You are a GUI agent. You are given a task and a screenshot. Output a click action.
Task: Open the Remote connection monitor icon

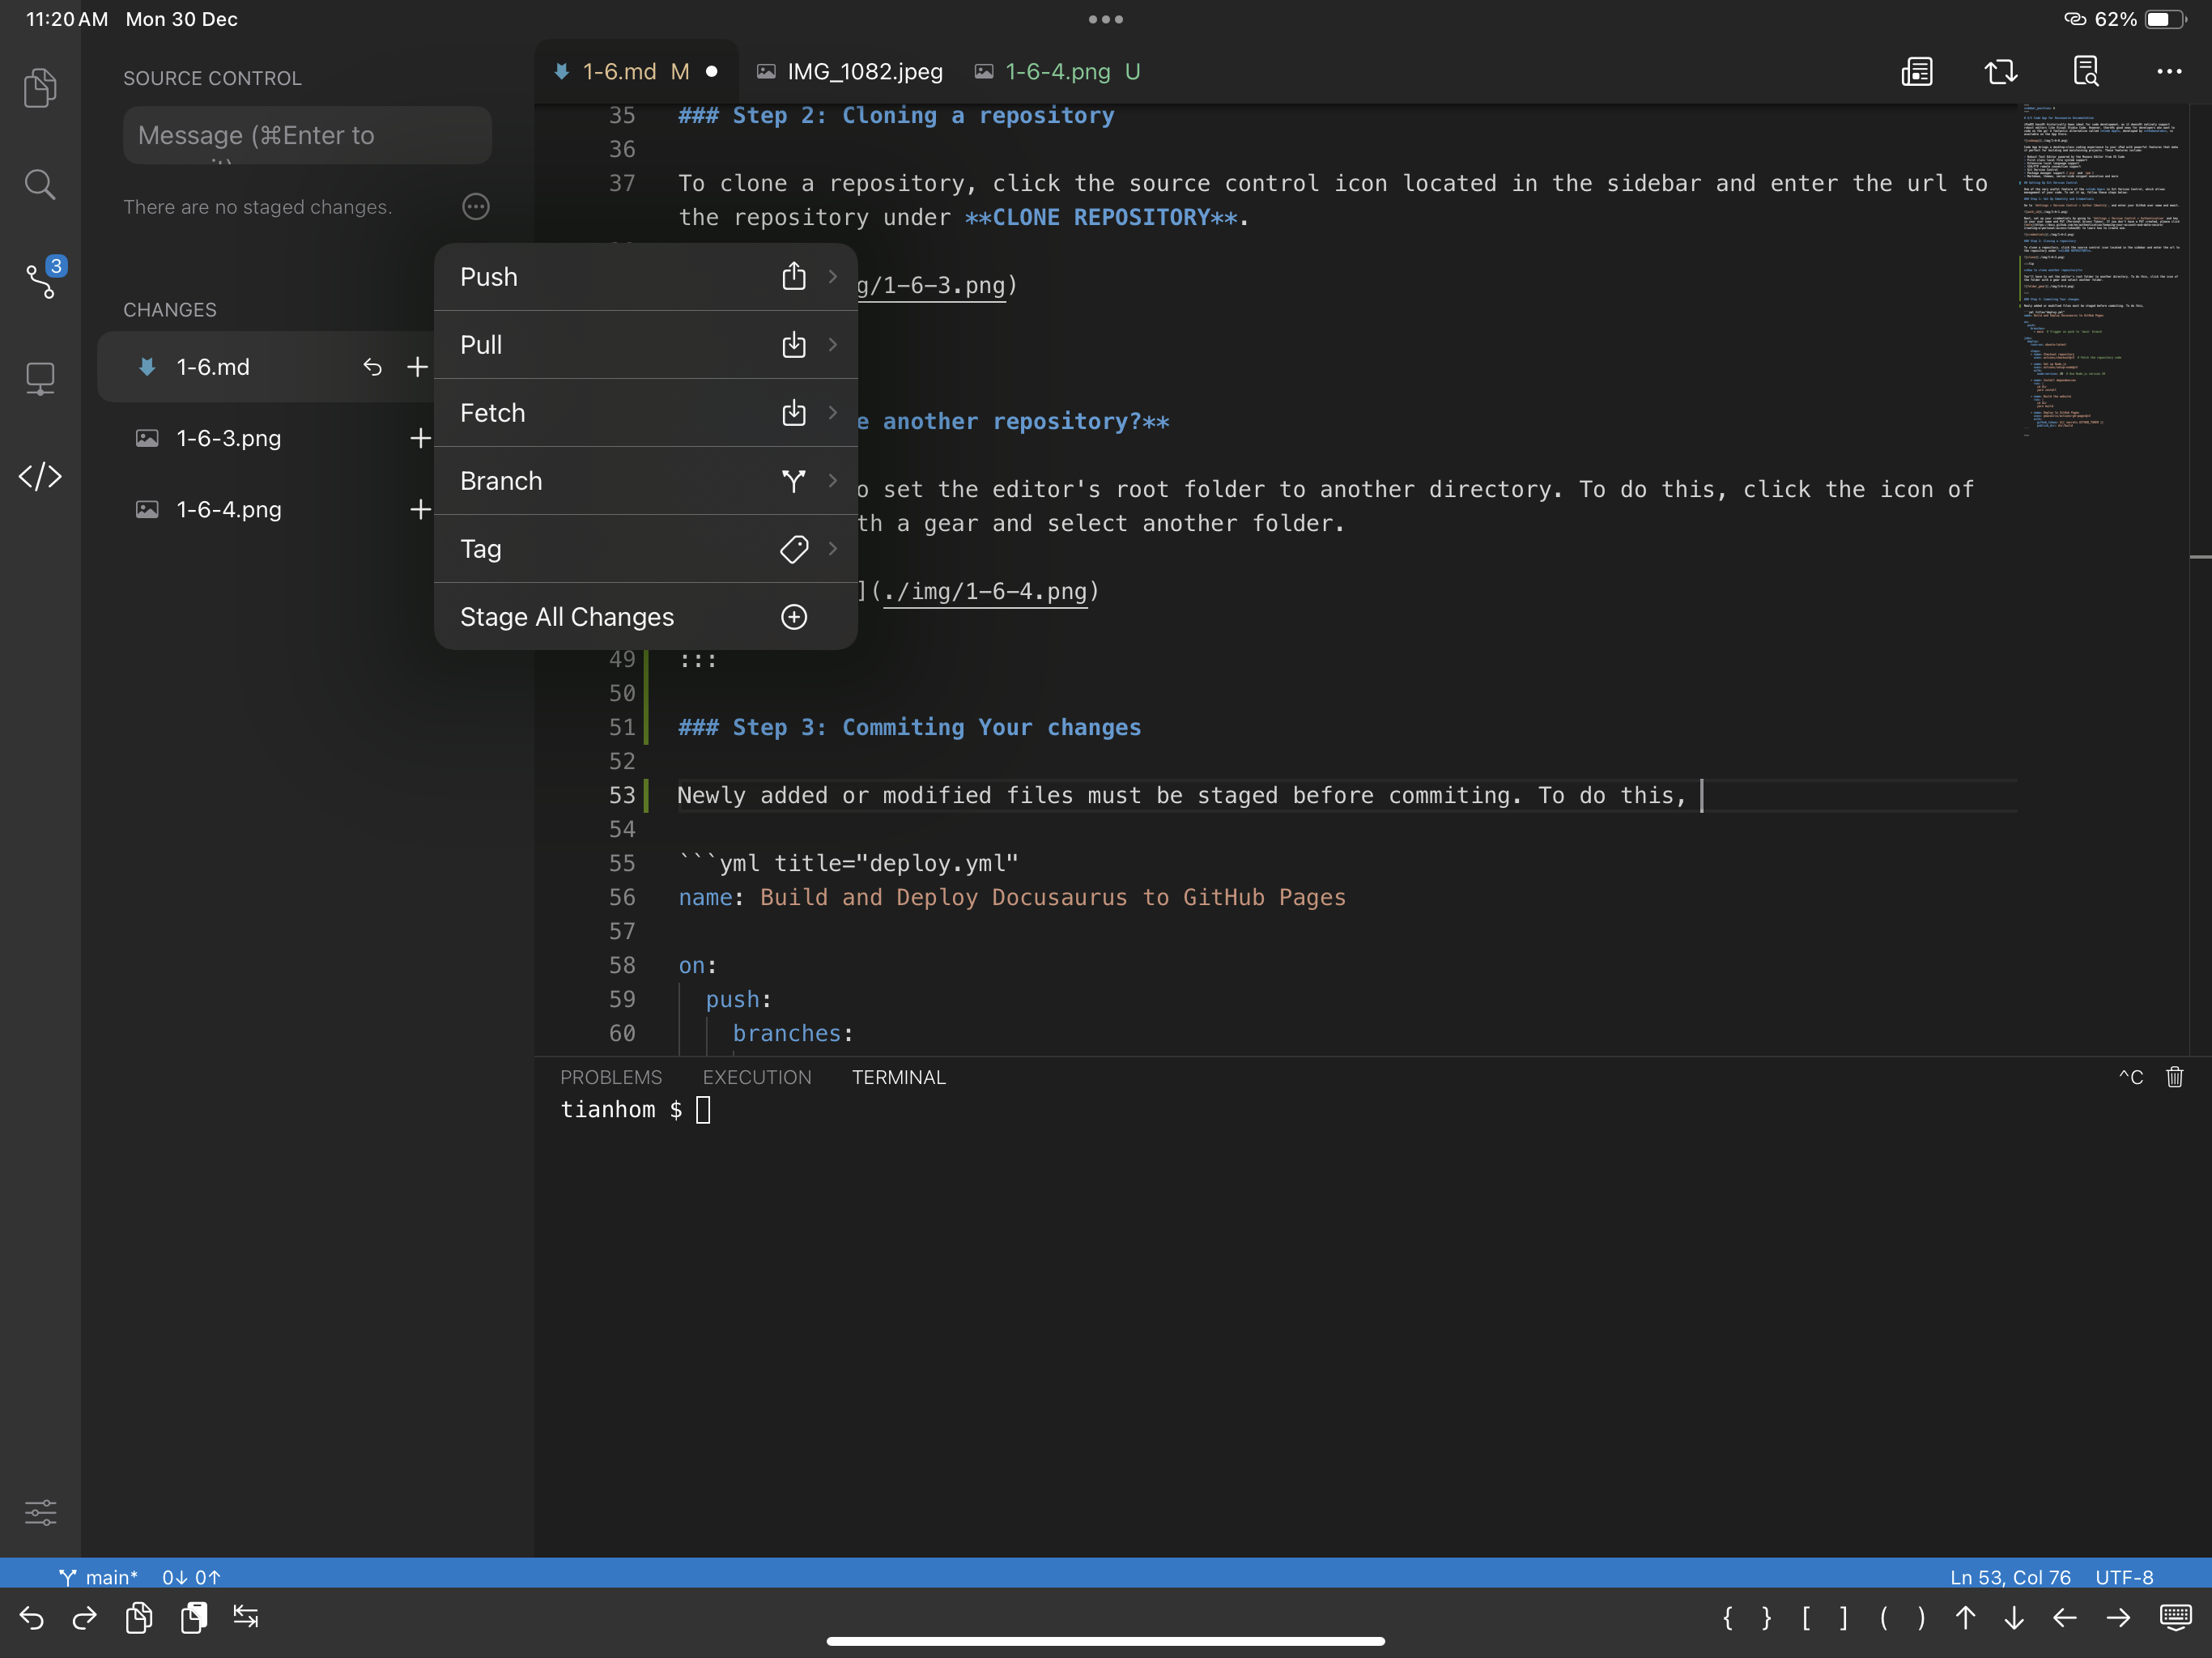pyautogui.click(x=40, y=379)
